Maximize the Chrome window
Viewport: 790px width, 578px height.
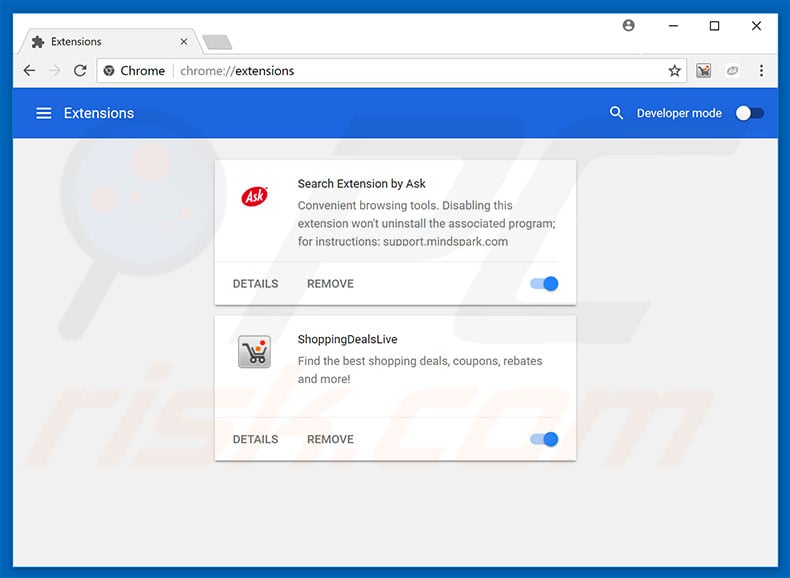pos(714,26)
